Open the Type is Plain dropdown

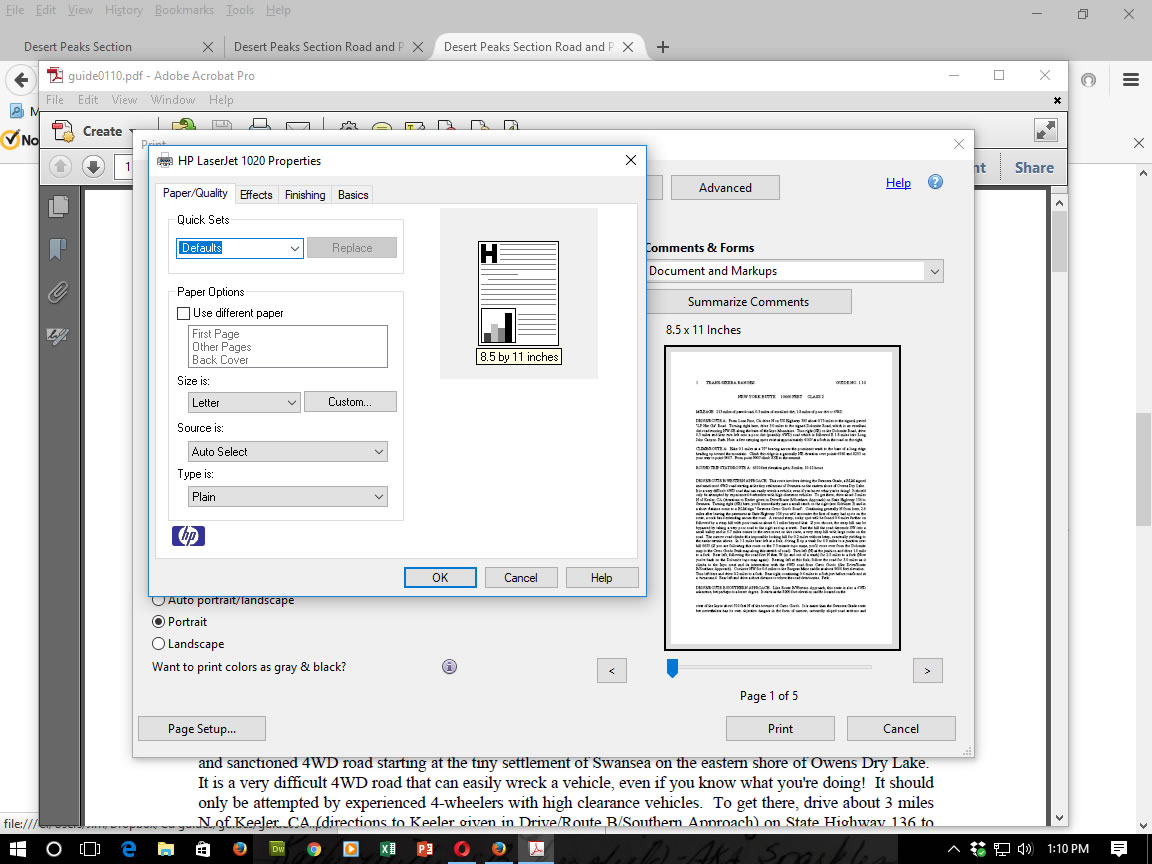[x=288, y=497]
